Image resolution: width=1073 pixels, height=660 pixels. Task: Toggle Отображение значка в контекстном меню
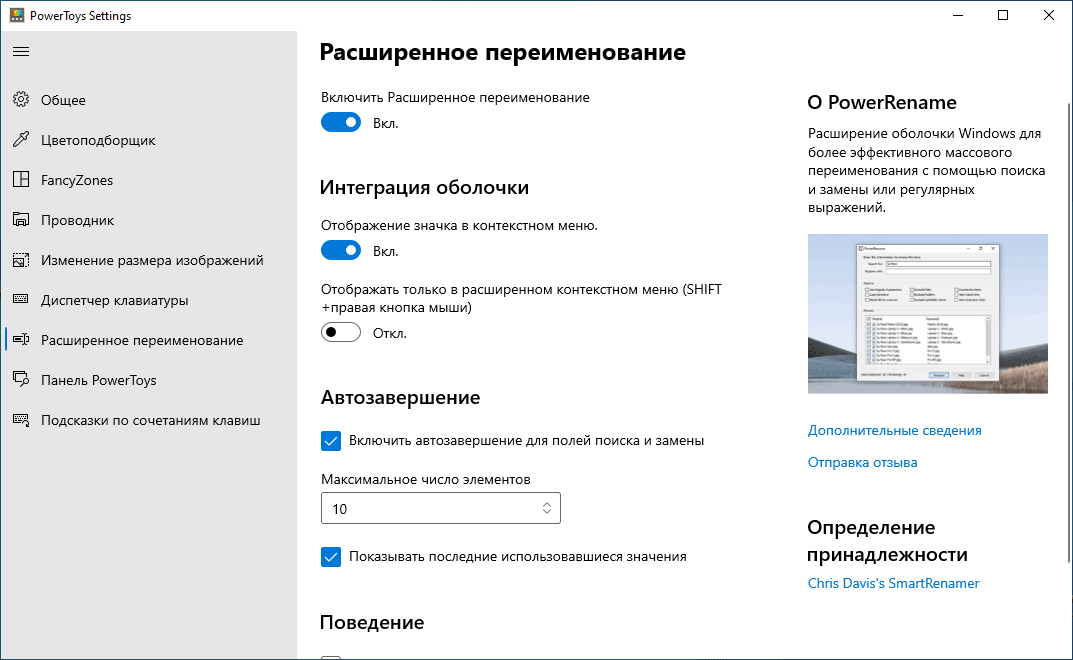[x=341, y=251]
